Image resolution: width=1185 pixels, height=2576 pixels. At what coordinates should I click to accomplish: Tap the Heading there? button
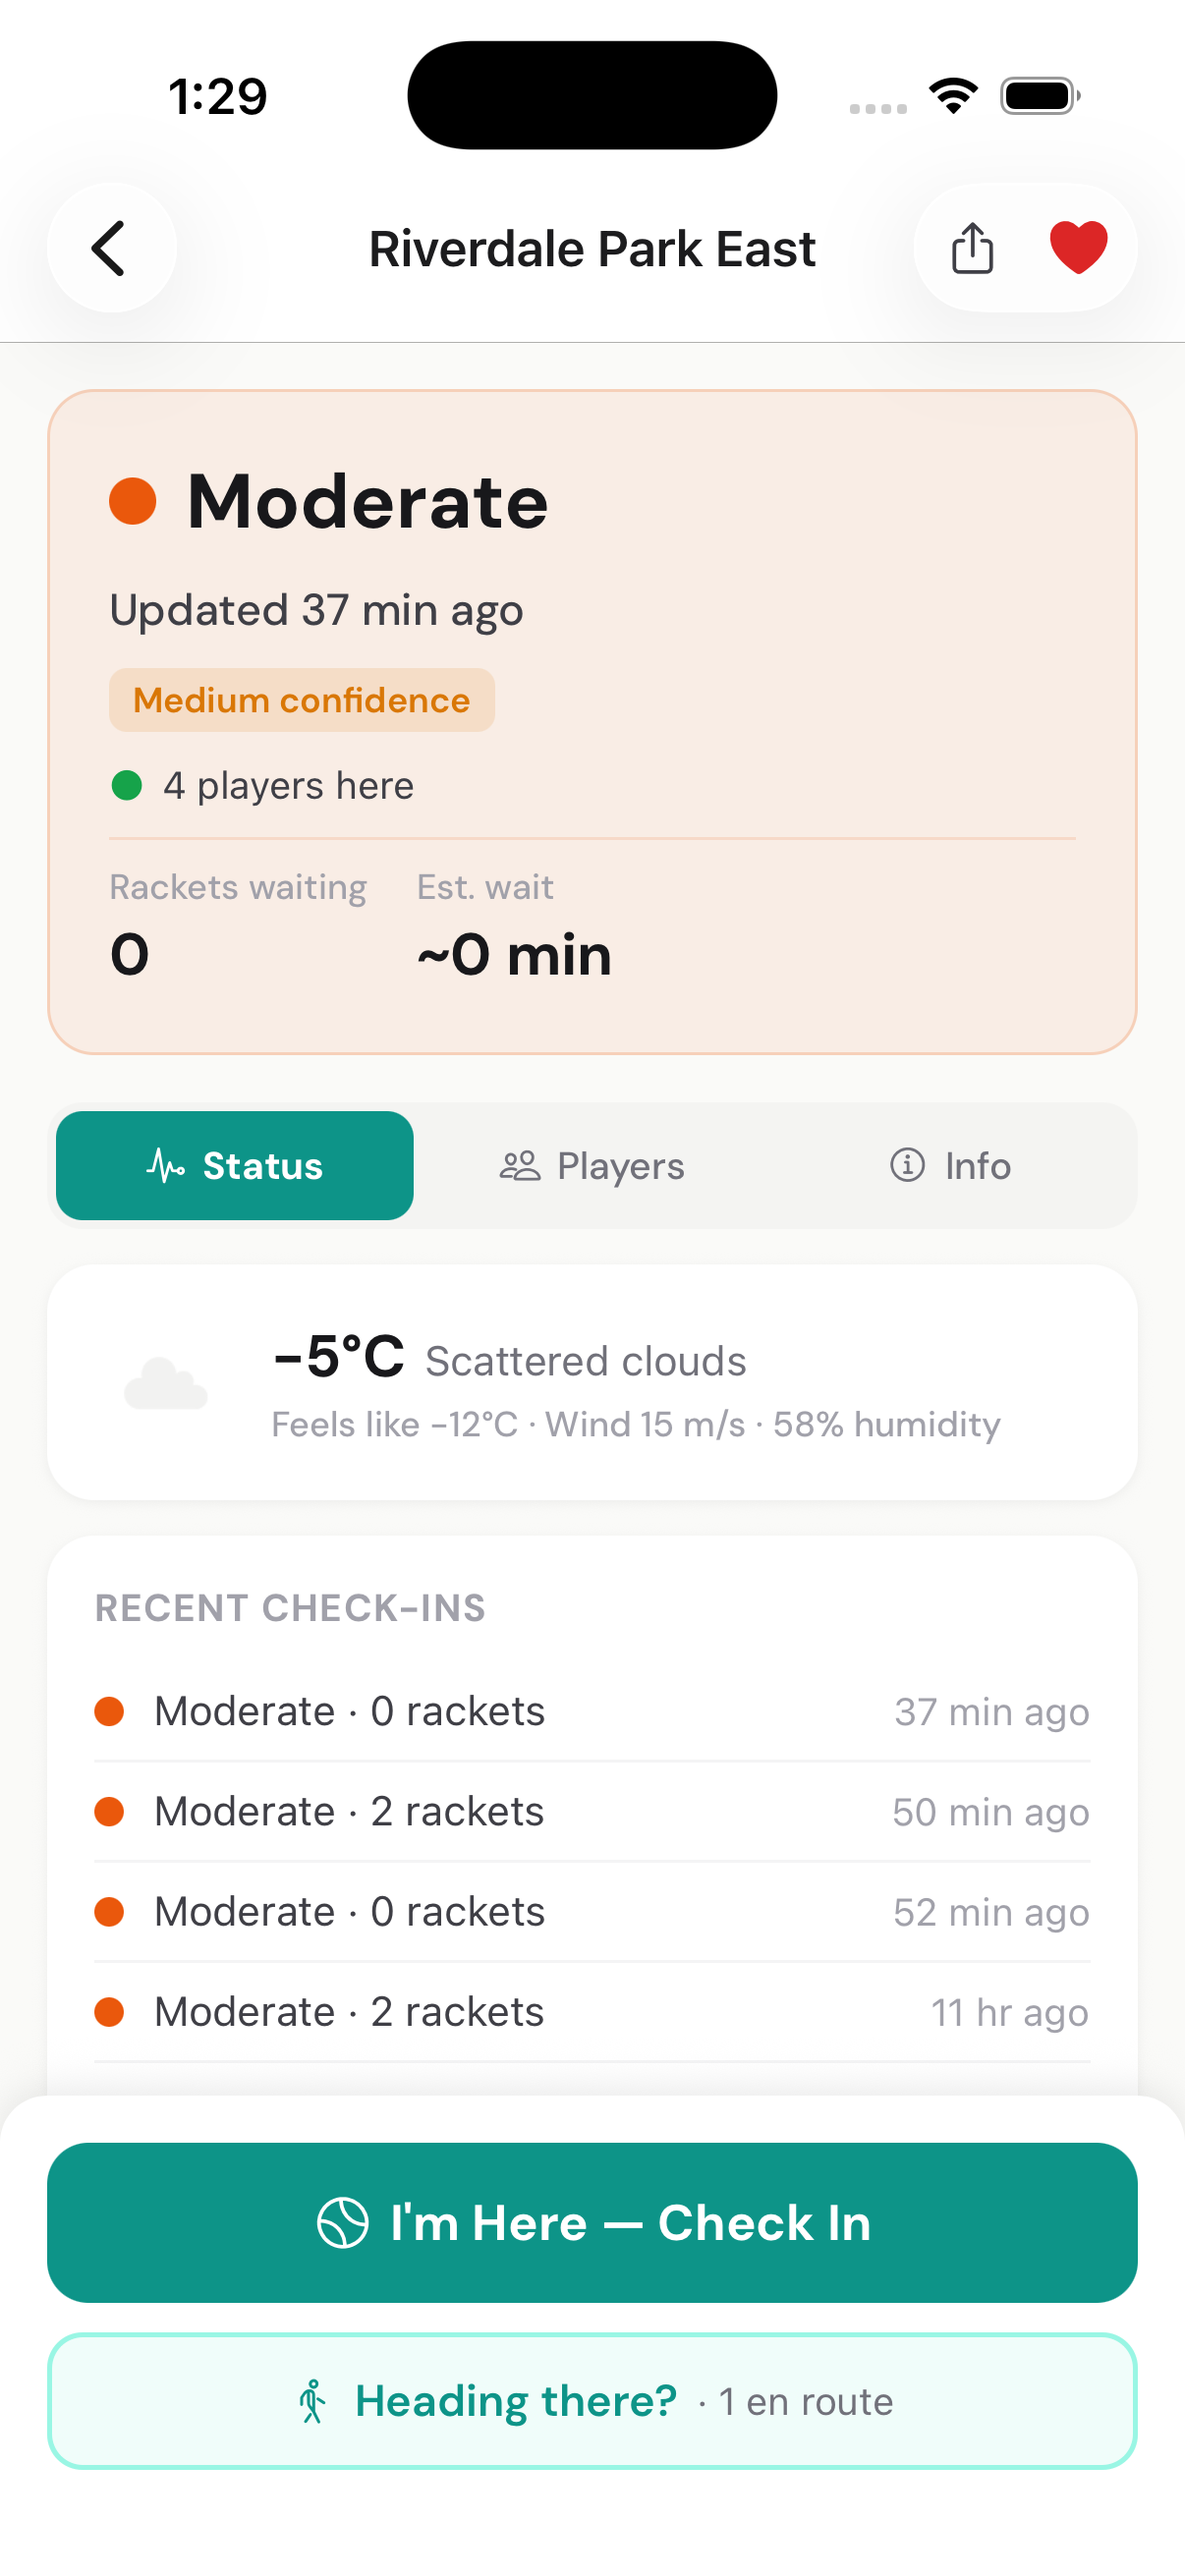[592, 2401]
